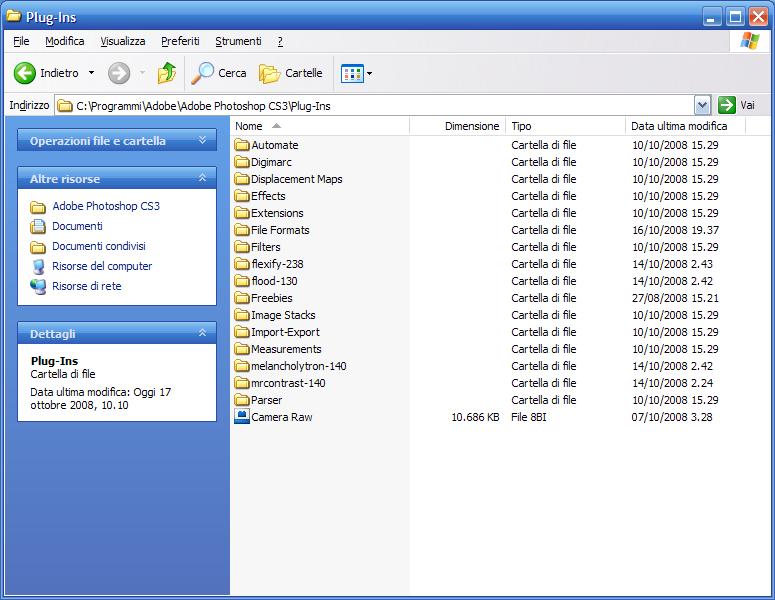Screen dimensions: 775x600
Task: Click the green Vai go arrow
Action: point(727,105)
